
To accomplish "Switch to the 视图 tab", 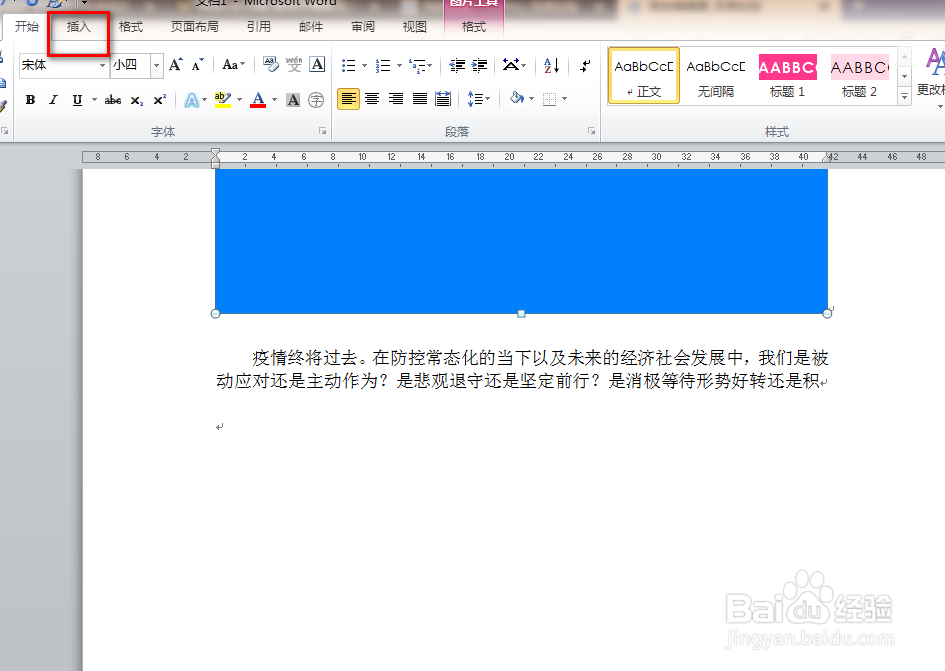I will coord(415,27).
